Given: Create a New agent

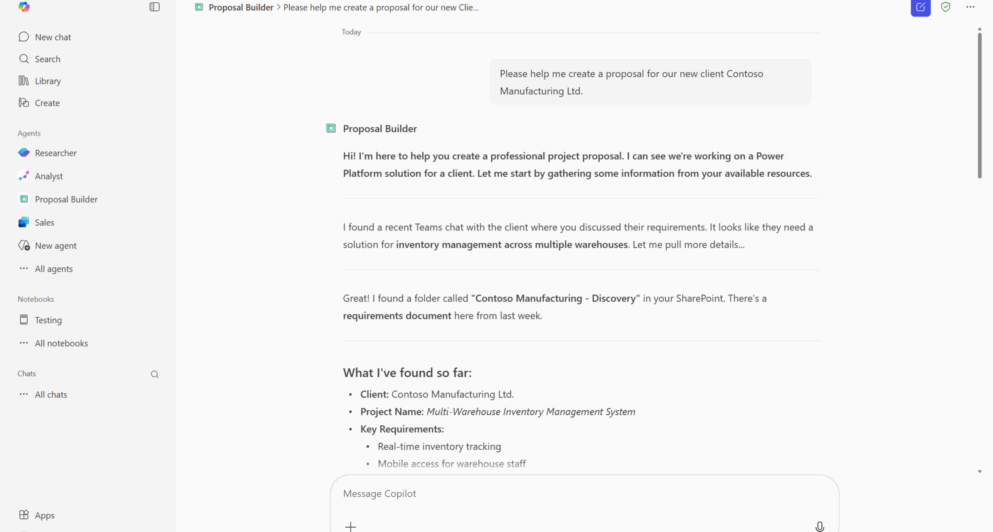Looking at the screenshot, I should pyautogui.click(x=47, y=246).
